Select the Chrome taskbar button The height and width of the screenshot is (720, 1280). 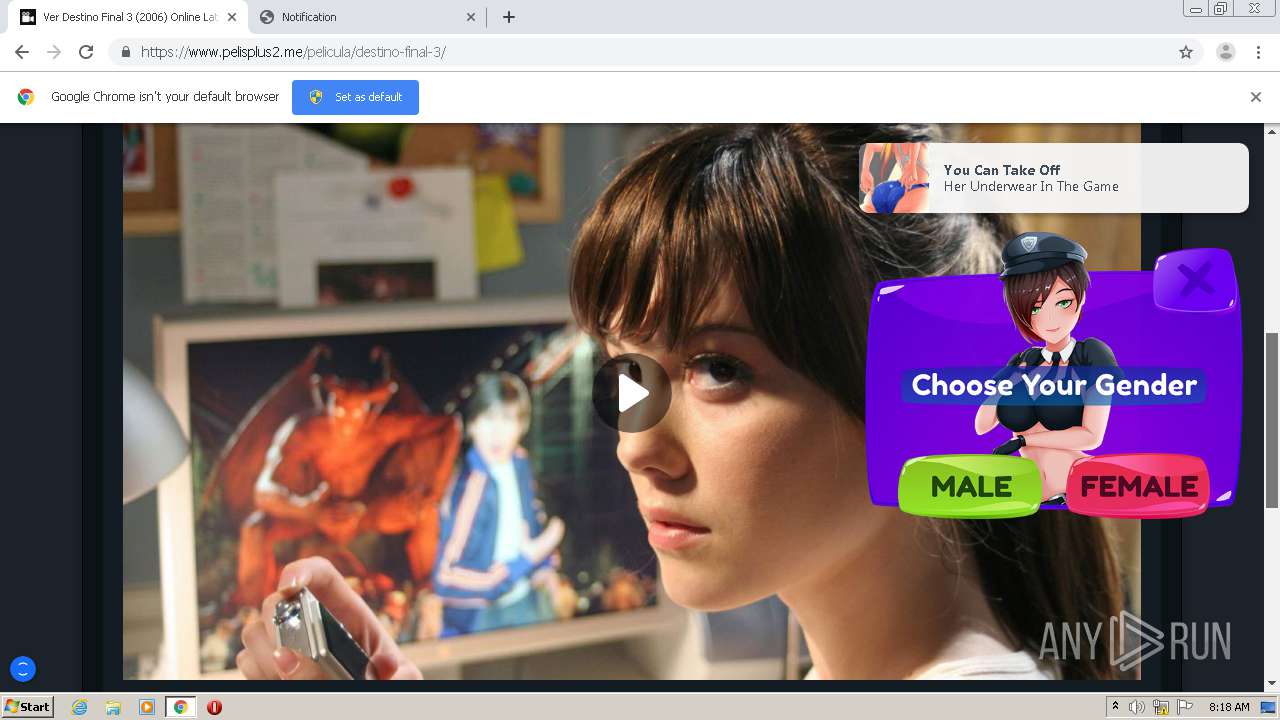click(x=180, y=707)
